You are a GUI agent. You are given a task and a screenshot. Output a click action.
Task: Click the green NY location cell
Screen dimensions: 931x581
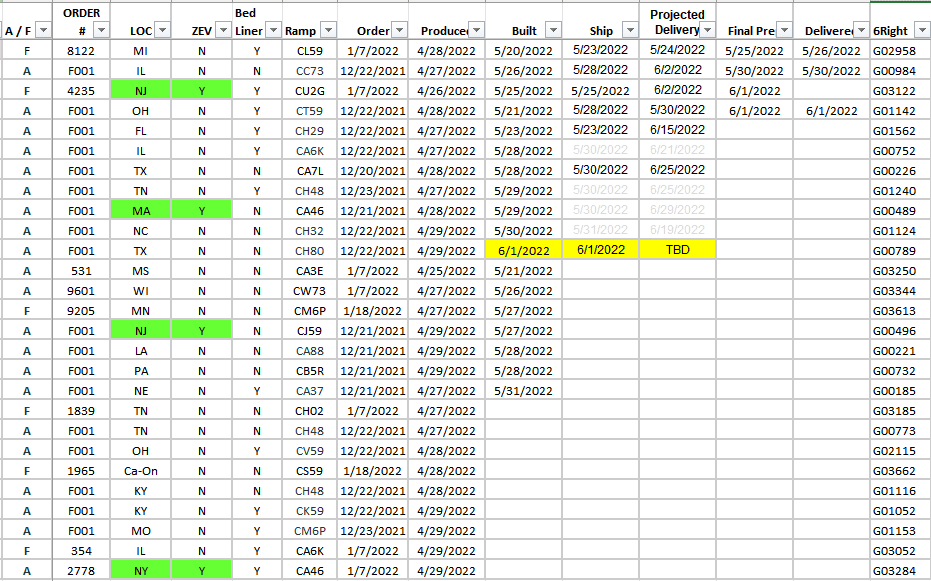pyautogui.click(x=140, y=571)
